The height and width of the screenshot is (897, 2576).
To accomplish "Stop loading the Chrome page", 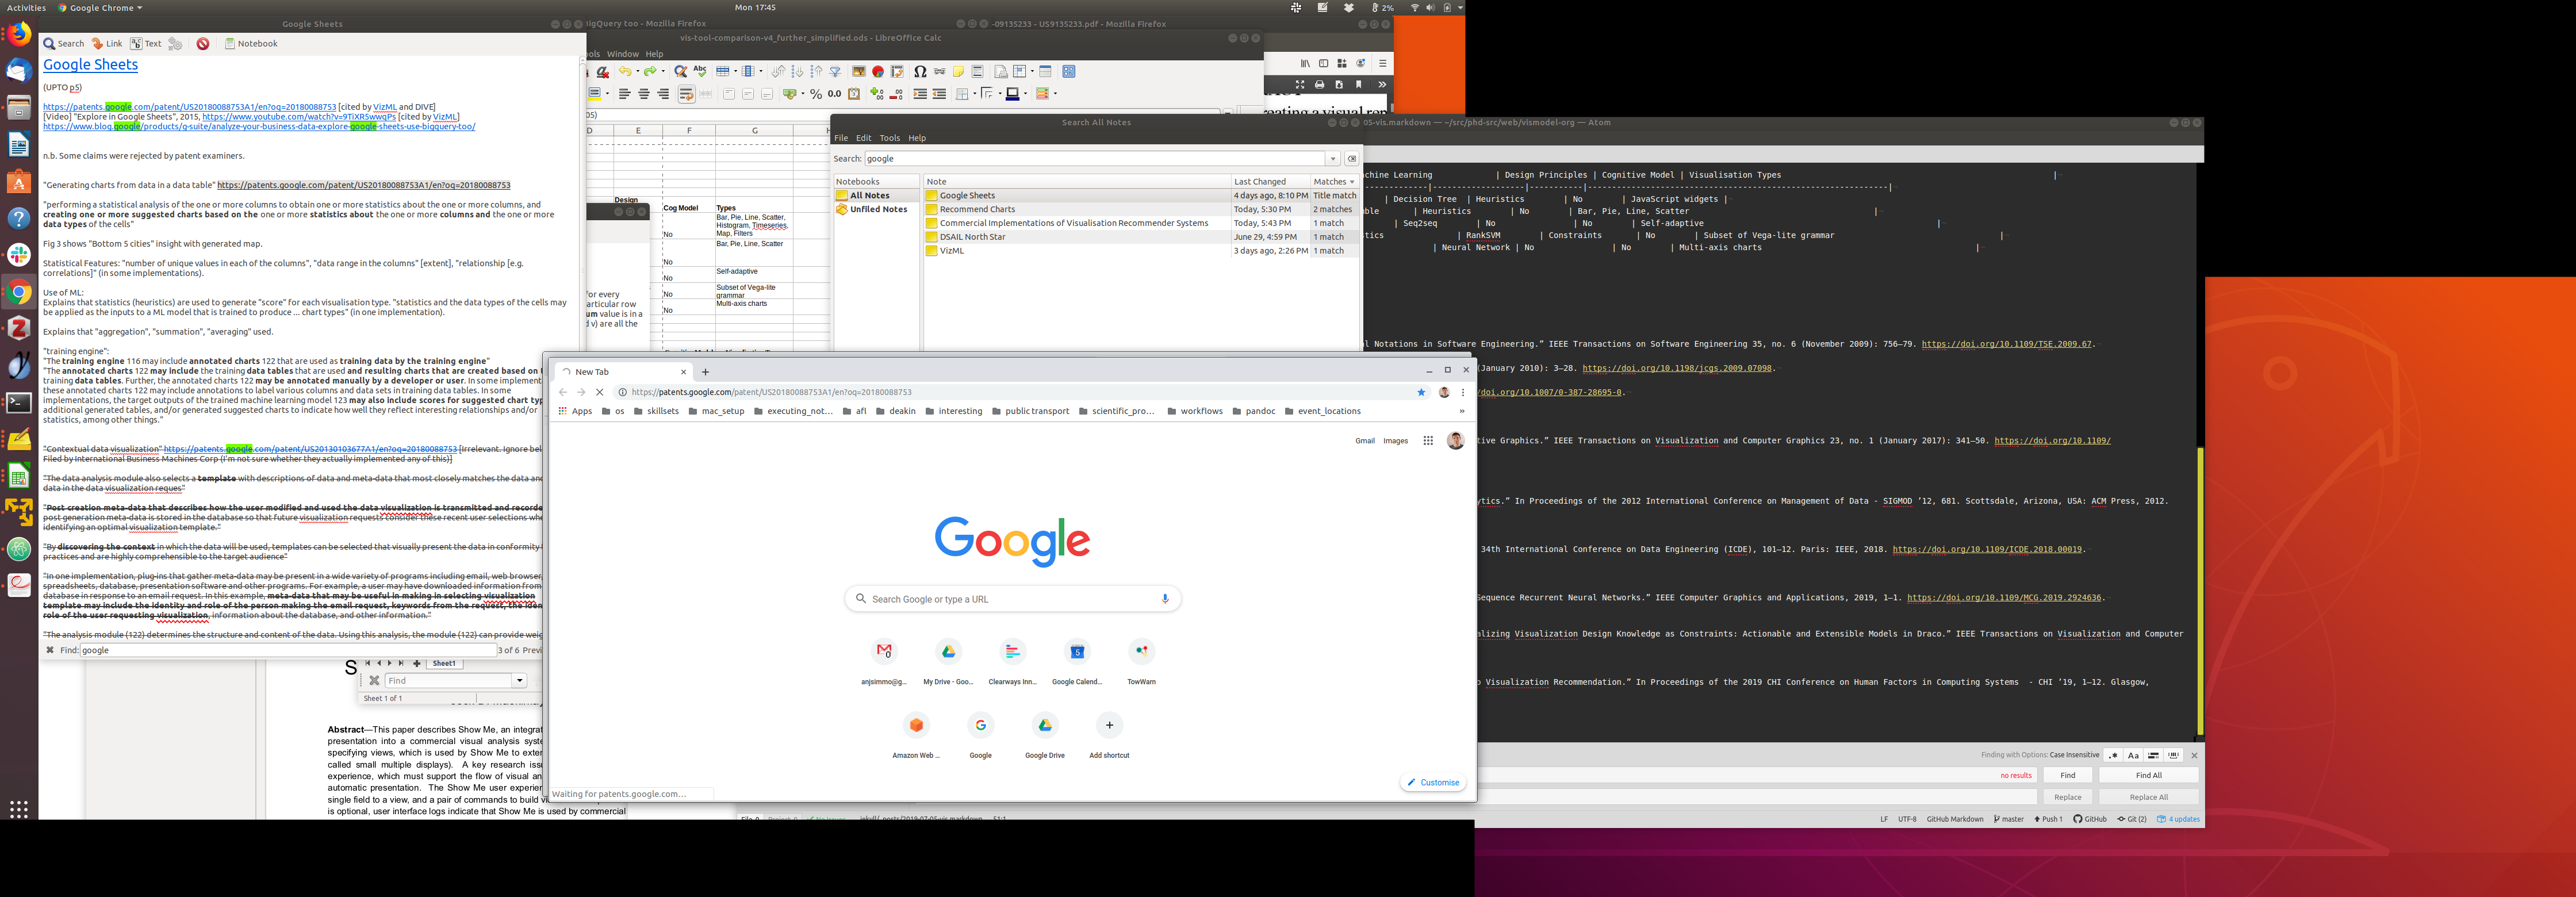I will click(599, 392).
